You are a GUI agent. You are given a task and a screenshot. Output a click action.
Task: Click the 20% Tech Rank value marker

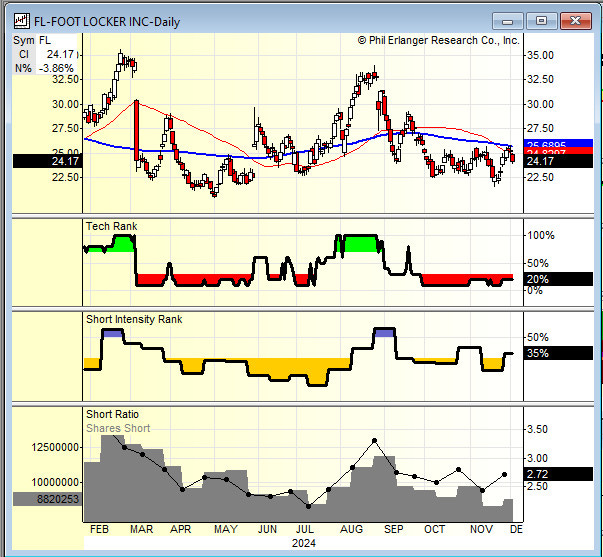[x=558, y=279]
